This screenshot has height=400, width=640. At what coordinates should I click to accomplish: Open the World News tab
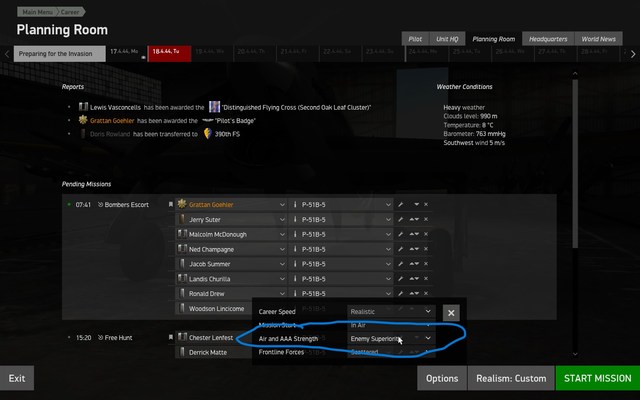point(598,39)
